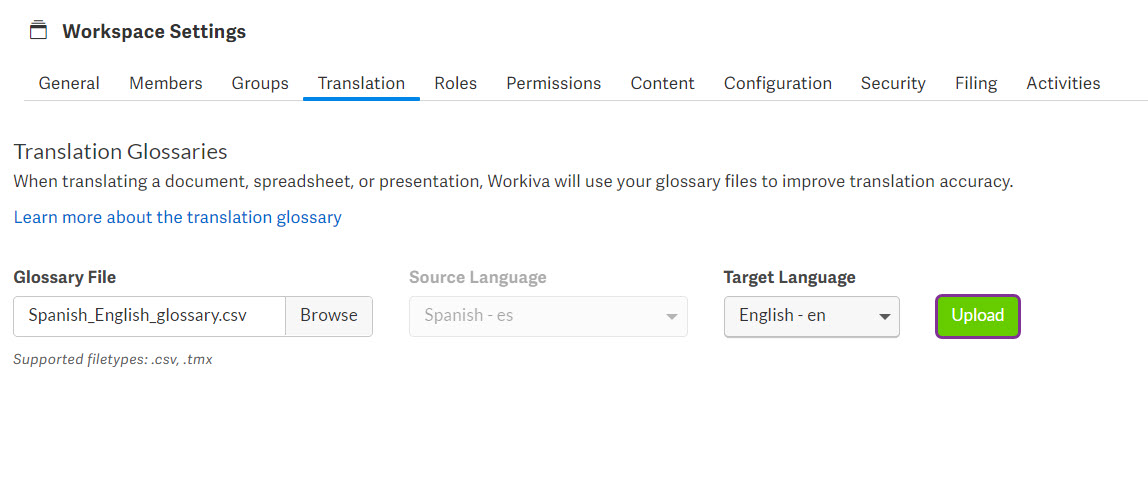Image resolution: width=1148 pixels, height=483 pixels.
Task: Go to the Roles tab
Action: click(455, 83)
